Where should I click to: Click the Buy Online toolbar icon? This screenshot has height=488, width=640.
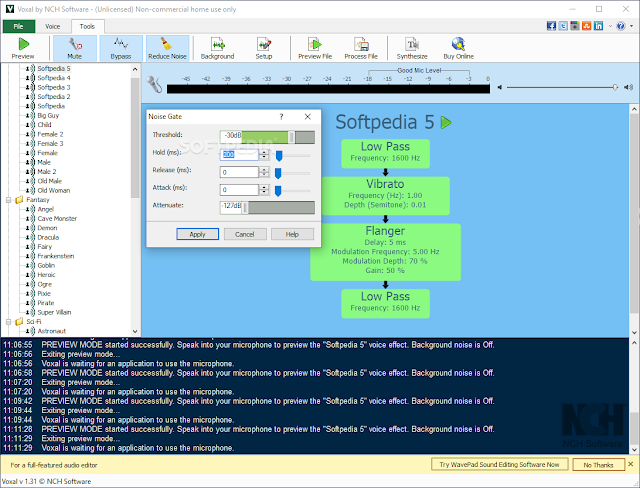(x=458, y=48)
